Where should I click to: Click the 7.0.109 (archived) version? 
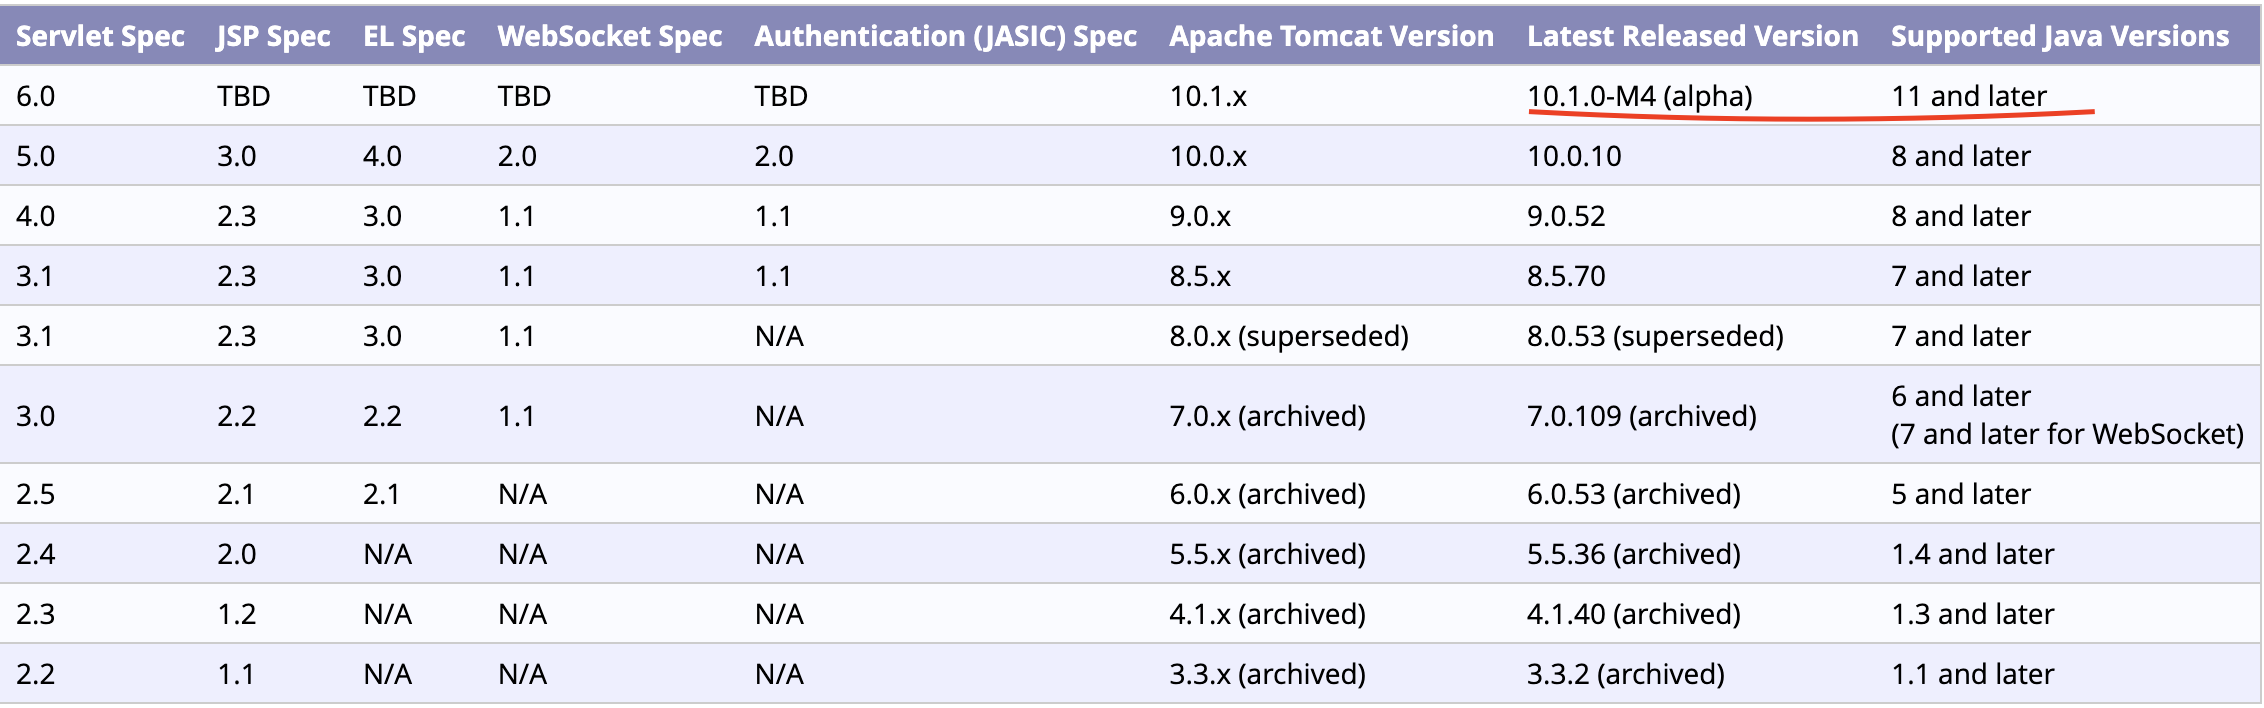[1641, 416]
